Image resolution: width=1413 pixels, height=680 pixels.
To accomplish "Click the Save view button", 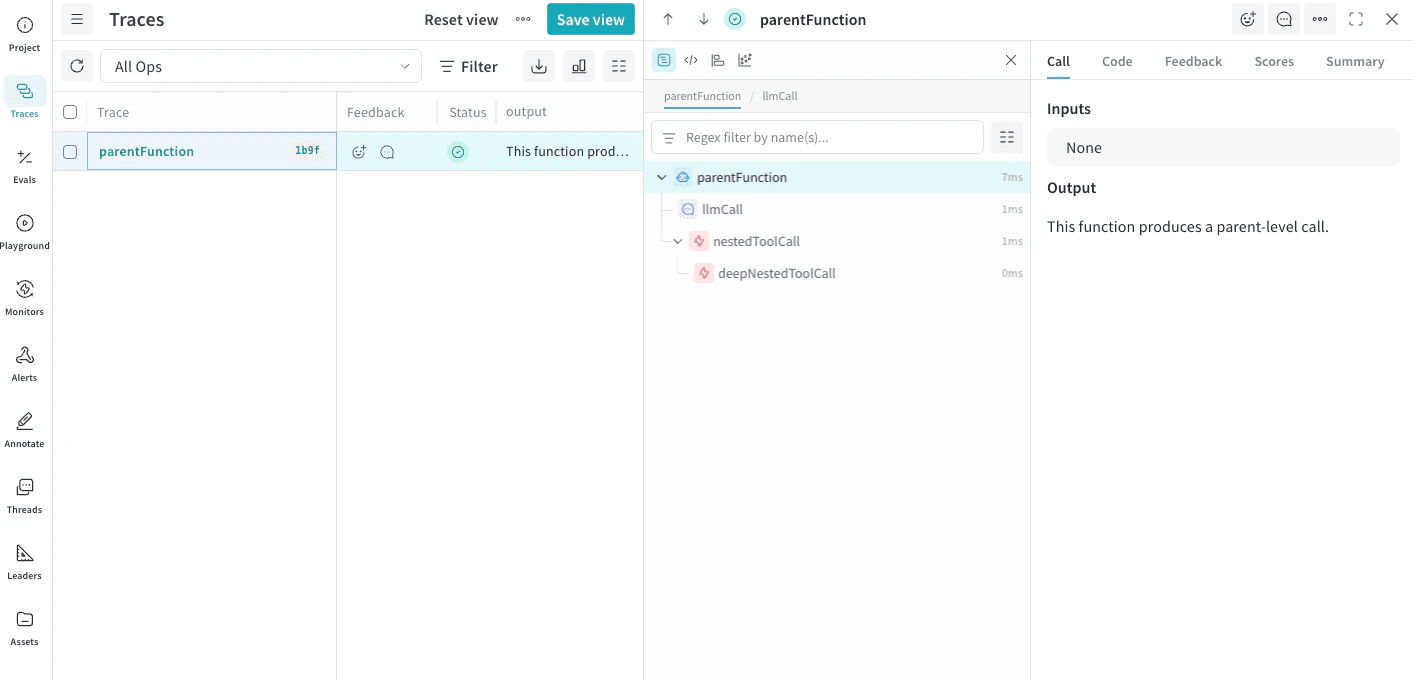I will (590, 19).
